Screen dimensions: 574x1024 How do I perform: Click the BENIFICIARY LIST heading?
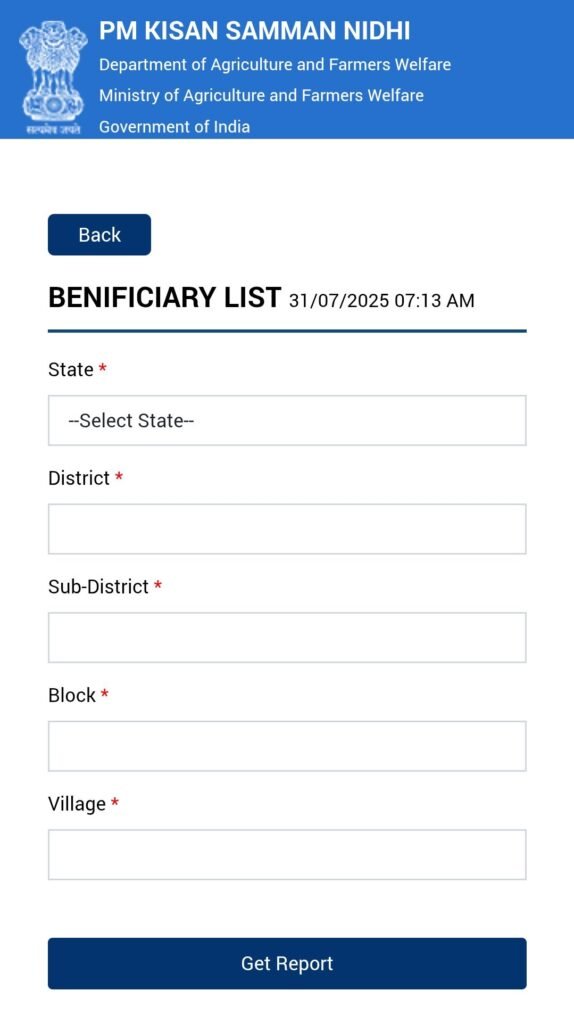click(x=165, y=298)
